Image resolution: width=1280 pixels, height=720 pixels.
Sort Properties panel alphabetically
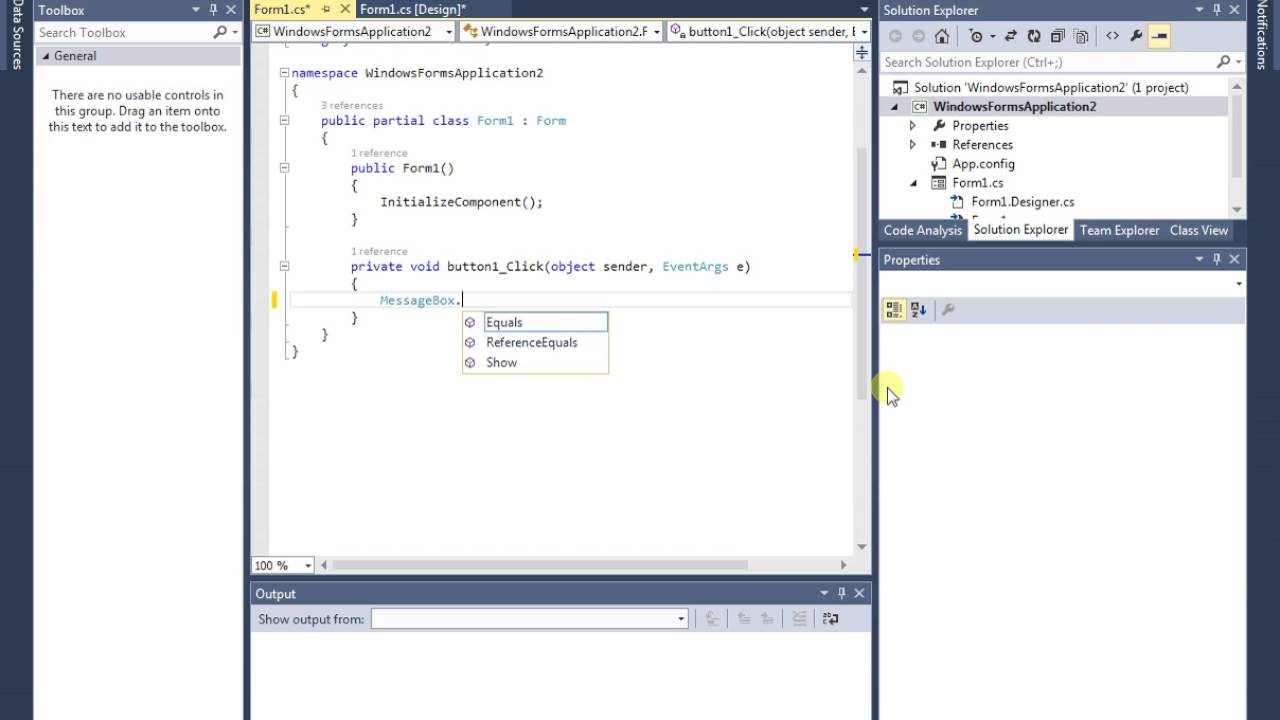[918, 310]
